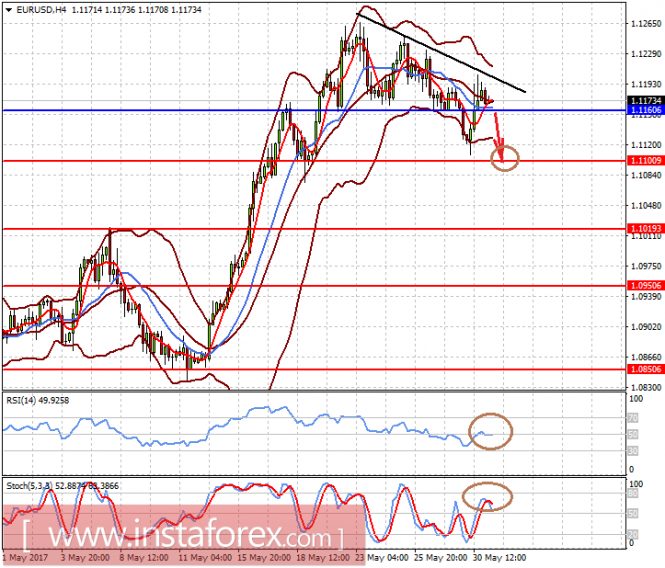This screenshot has height=568, width=665.
Task: Select the circle in the RSI panel
Action: [x=490, y=431]
